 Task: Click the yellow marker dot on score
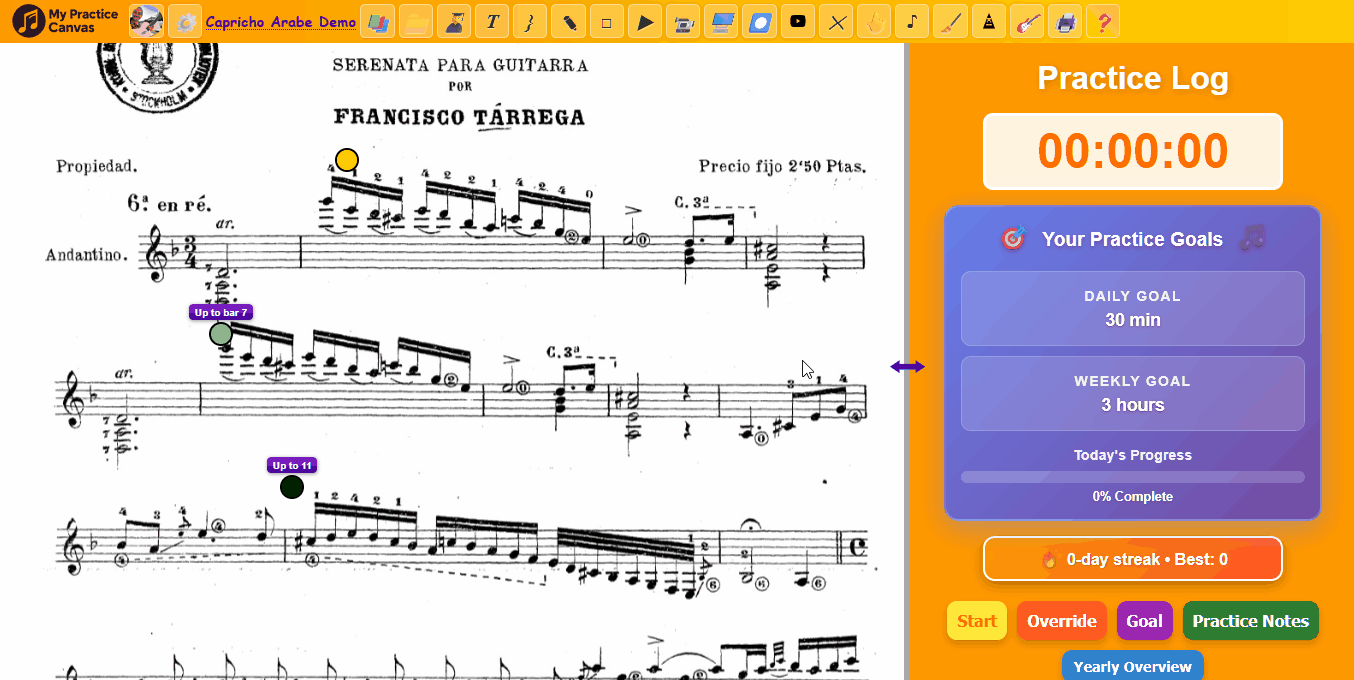(x=346, y=160)
